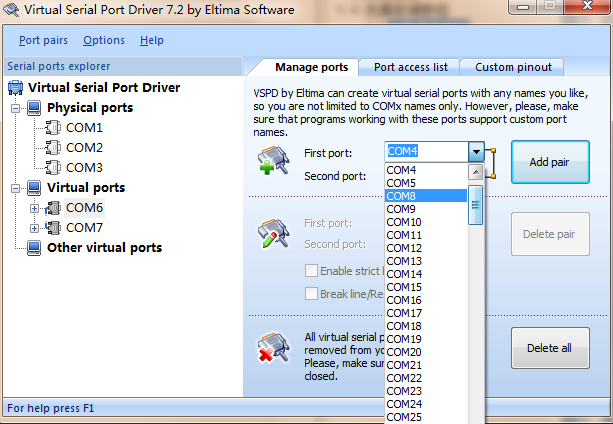
Task: Open the Port pairs menu
Action: (44, 40)
